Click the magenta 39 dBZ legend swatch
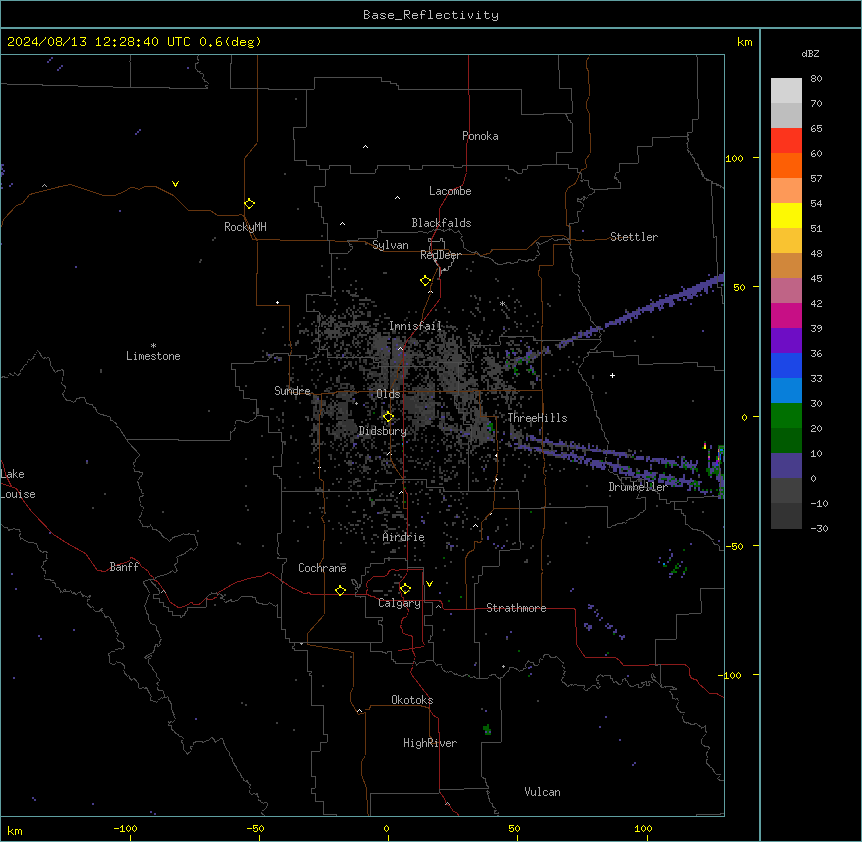Image resolution: width=862 pixels, height=842 pixels. click(x=786, y=315)
